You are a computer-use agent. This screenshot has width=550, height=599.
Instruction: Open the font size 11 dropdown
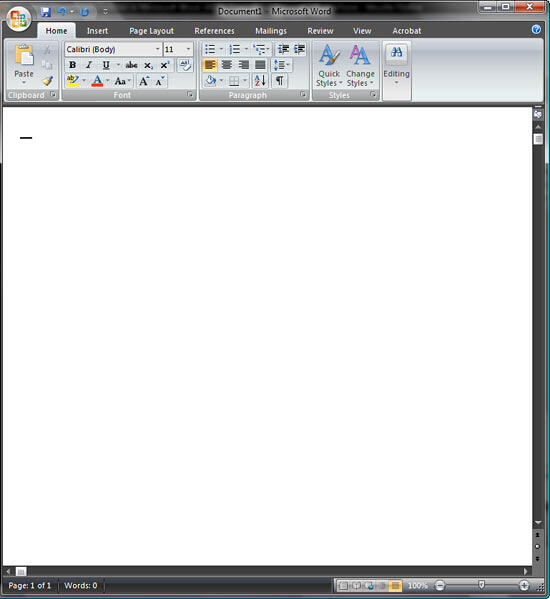pyautogui.click(x=188, y=49)
